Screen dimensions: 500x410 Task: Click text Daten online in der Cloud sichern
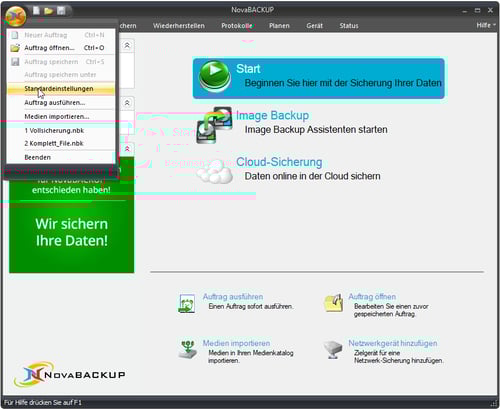312,176
